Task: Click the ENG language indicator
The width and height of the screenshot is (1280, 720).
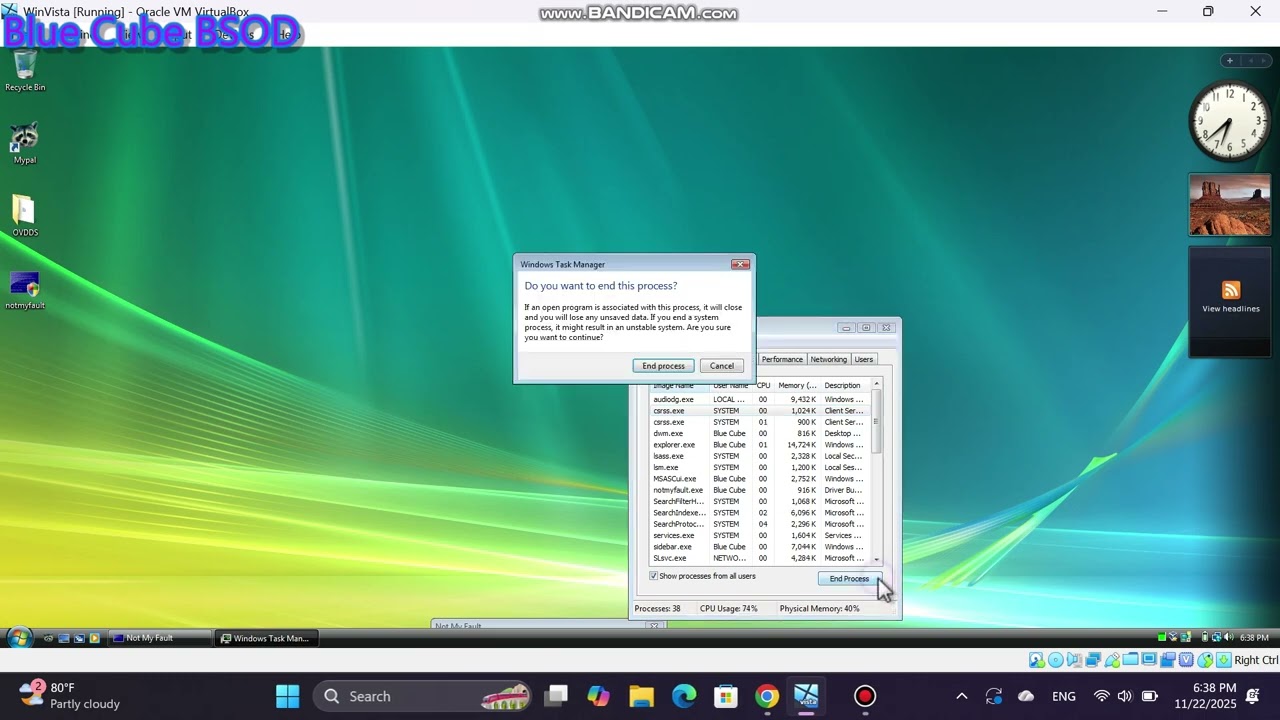Action: [x=1064, y=696]
